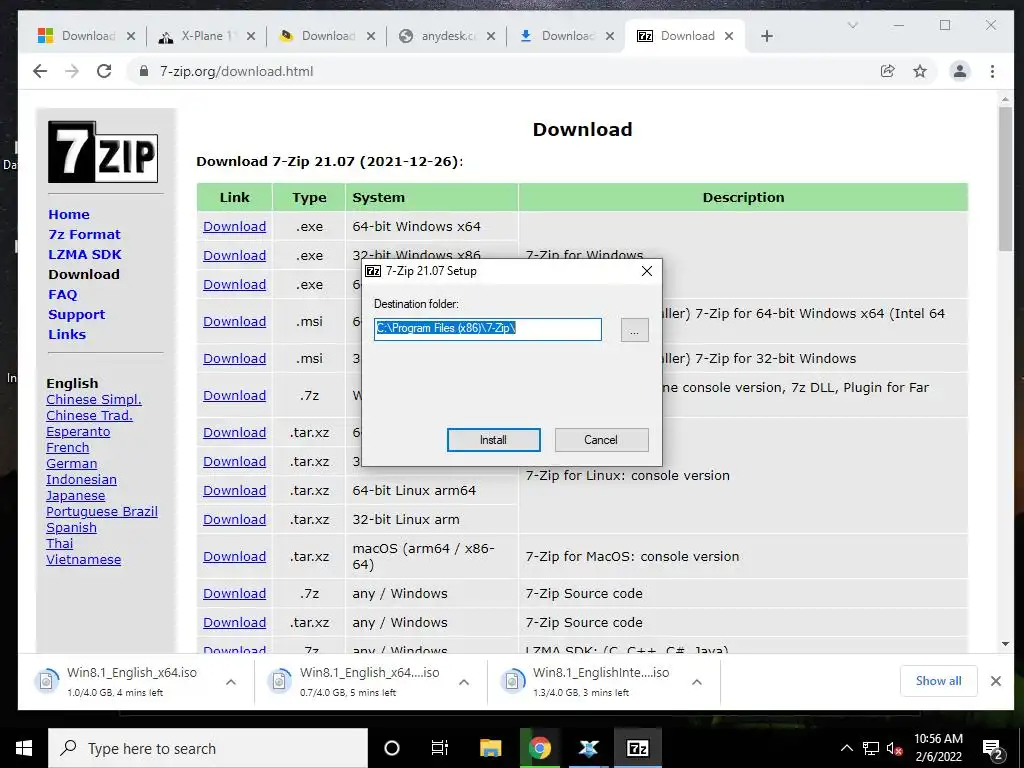Click the browse (...) folder button
Screen dimensions: 1024x768
(634, 330)
